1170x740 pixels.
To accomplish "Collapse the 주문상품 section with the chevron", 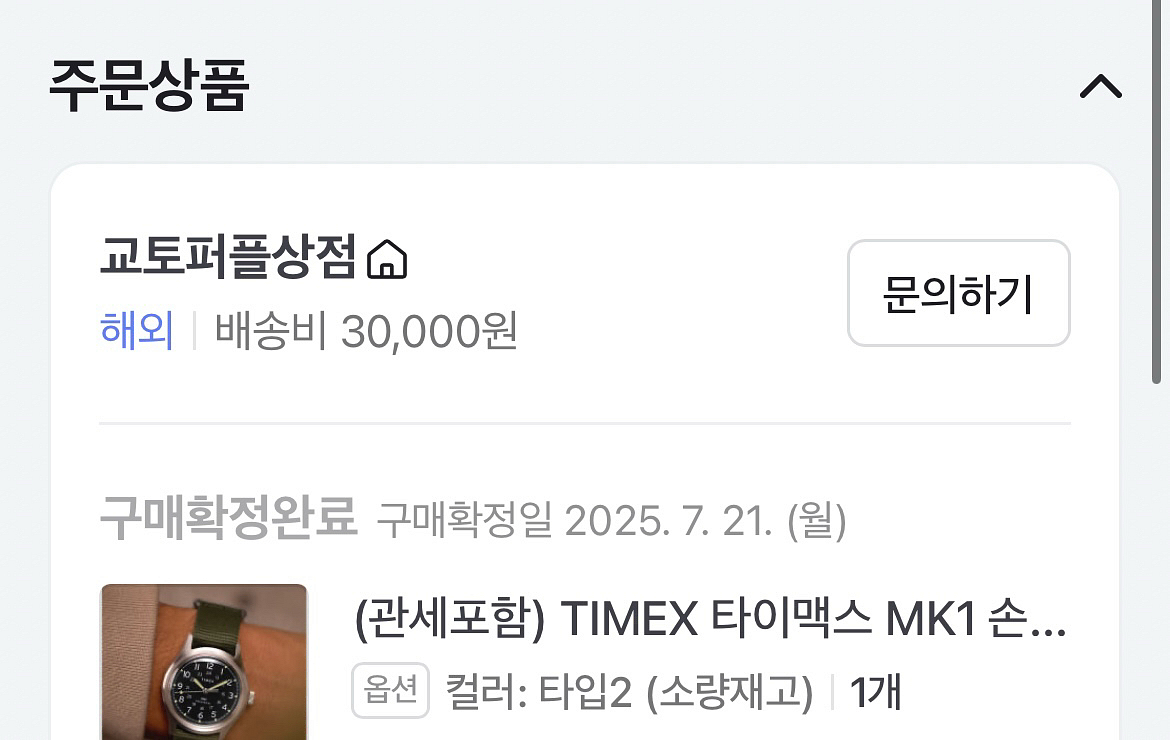I will point(1101,87).
